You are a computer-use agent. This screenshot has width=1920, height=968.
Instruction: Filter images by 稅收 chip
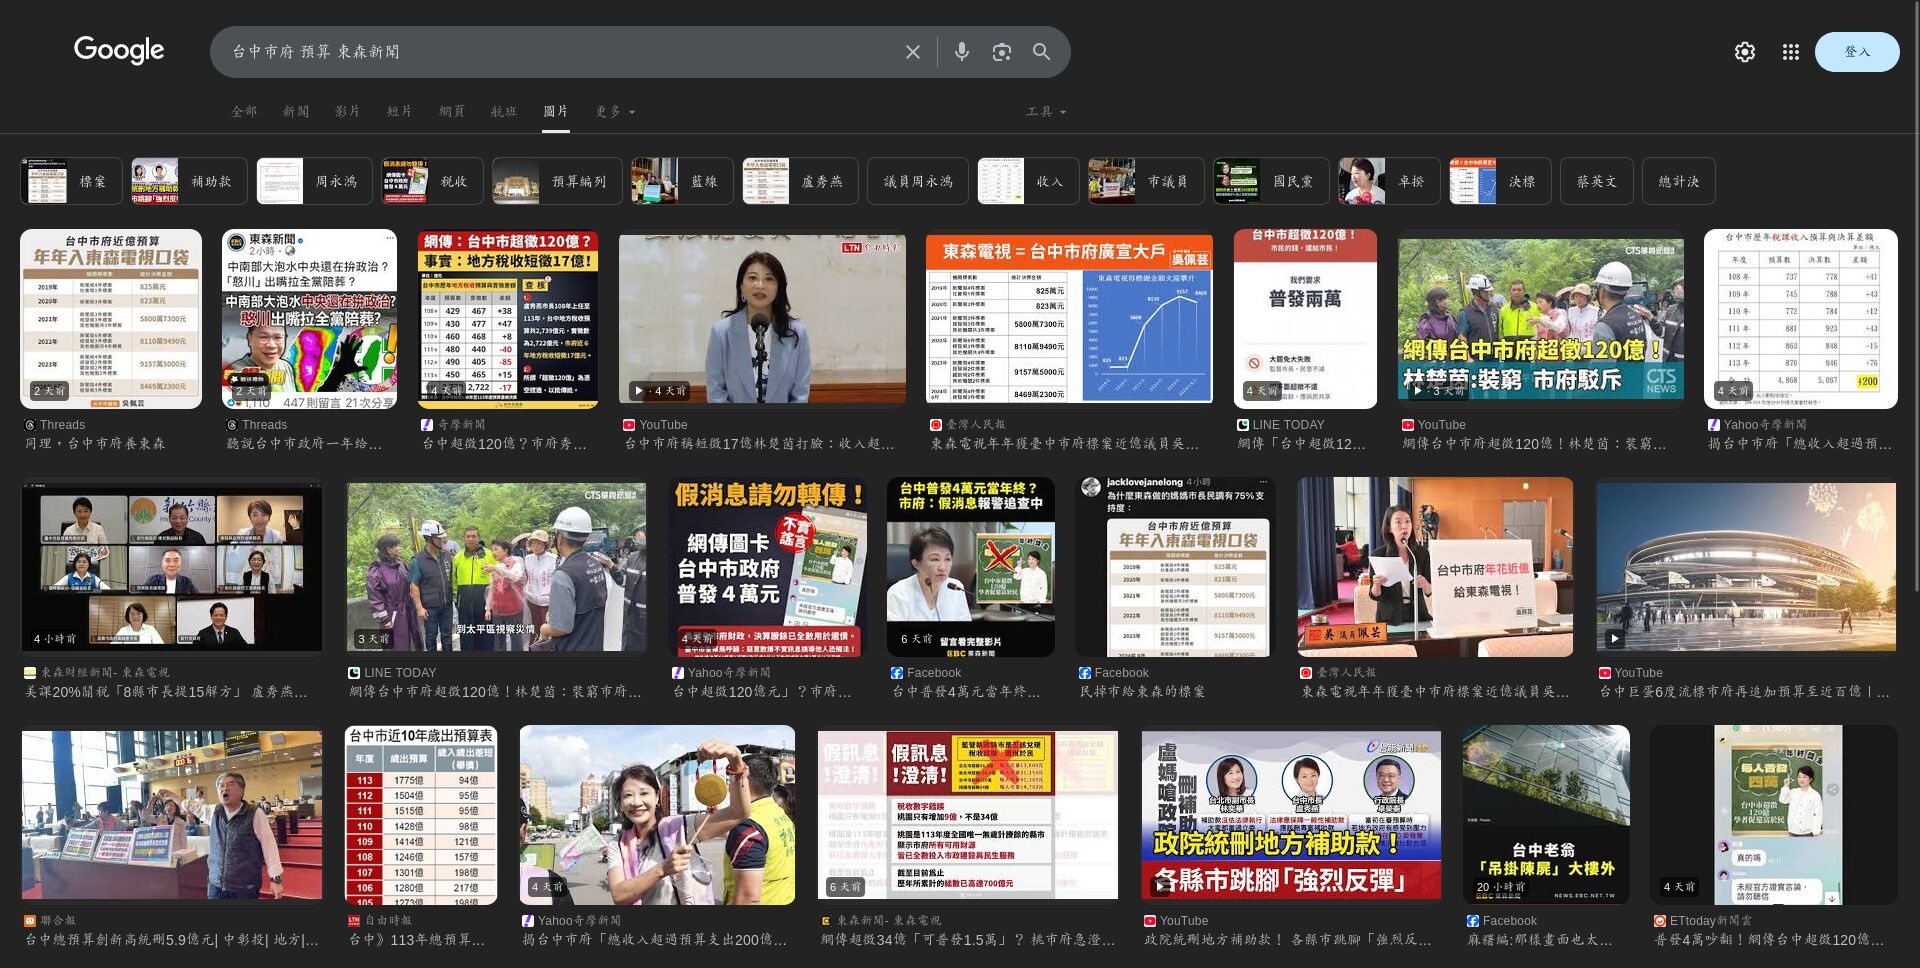(x=432, y=181)
